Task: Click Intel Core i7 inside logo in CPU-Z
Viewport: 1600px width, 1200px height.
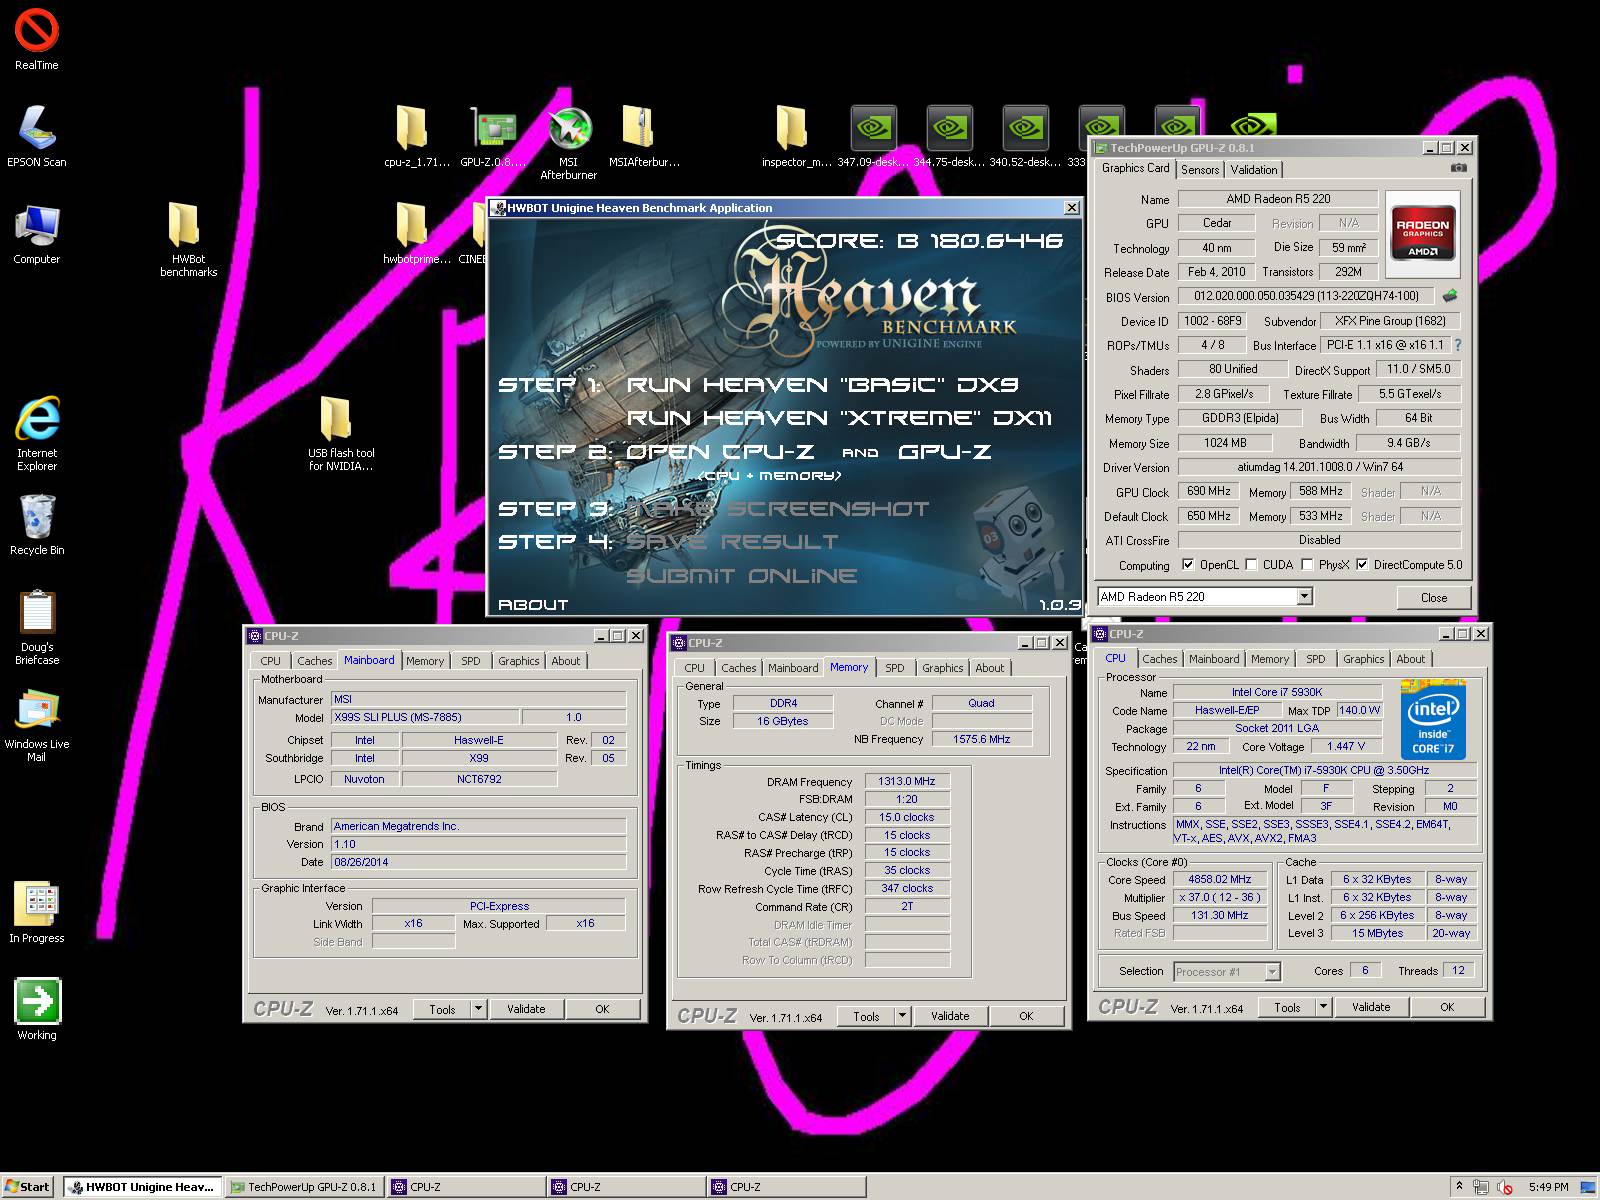Action: point(1433,720)
